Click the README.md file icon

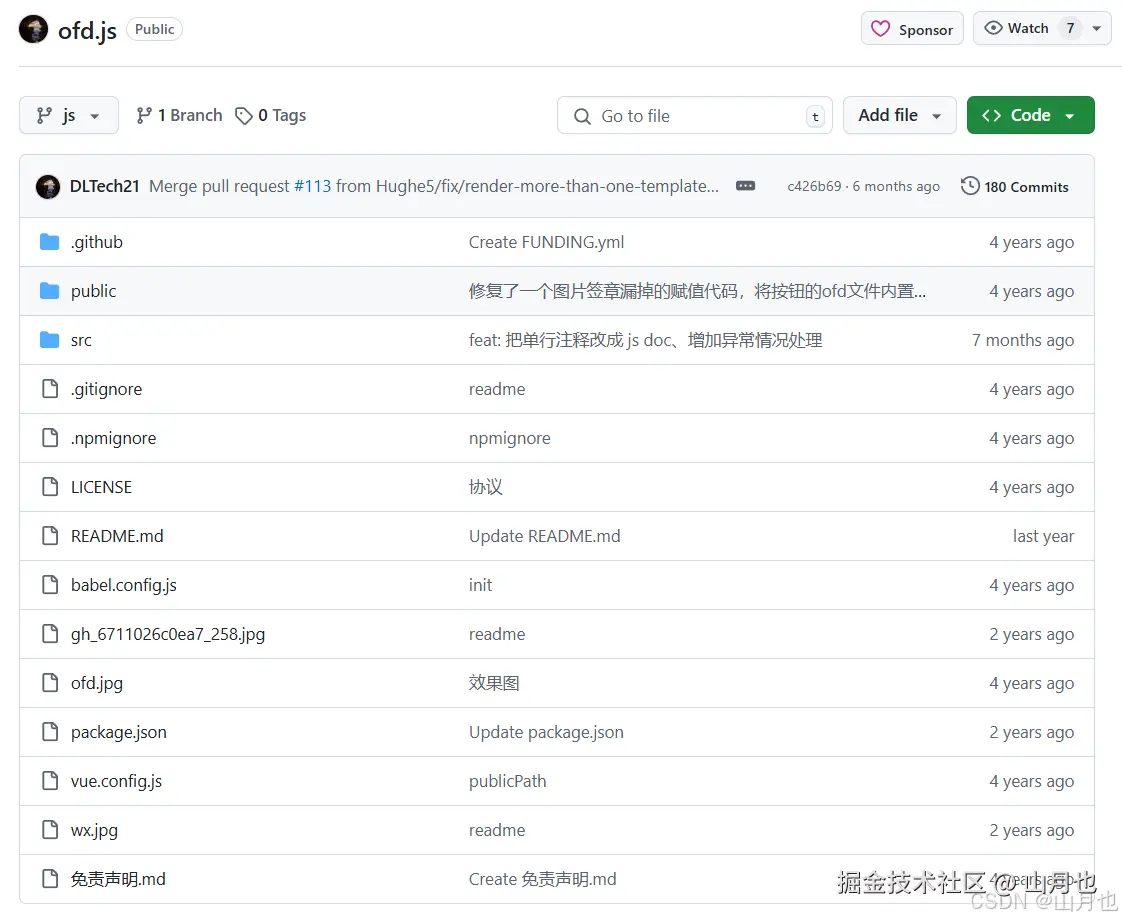pos(50,536)
